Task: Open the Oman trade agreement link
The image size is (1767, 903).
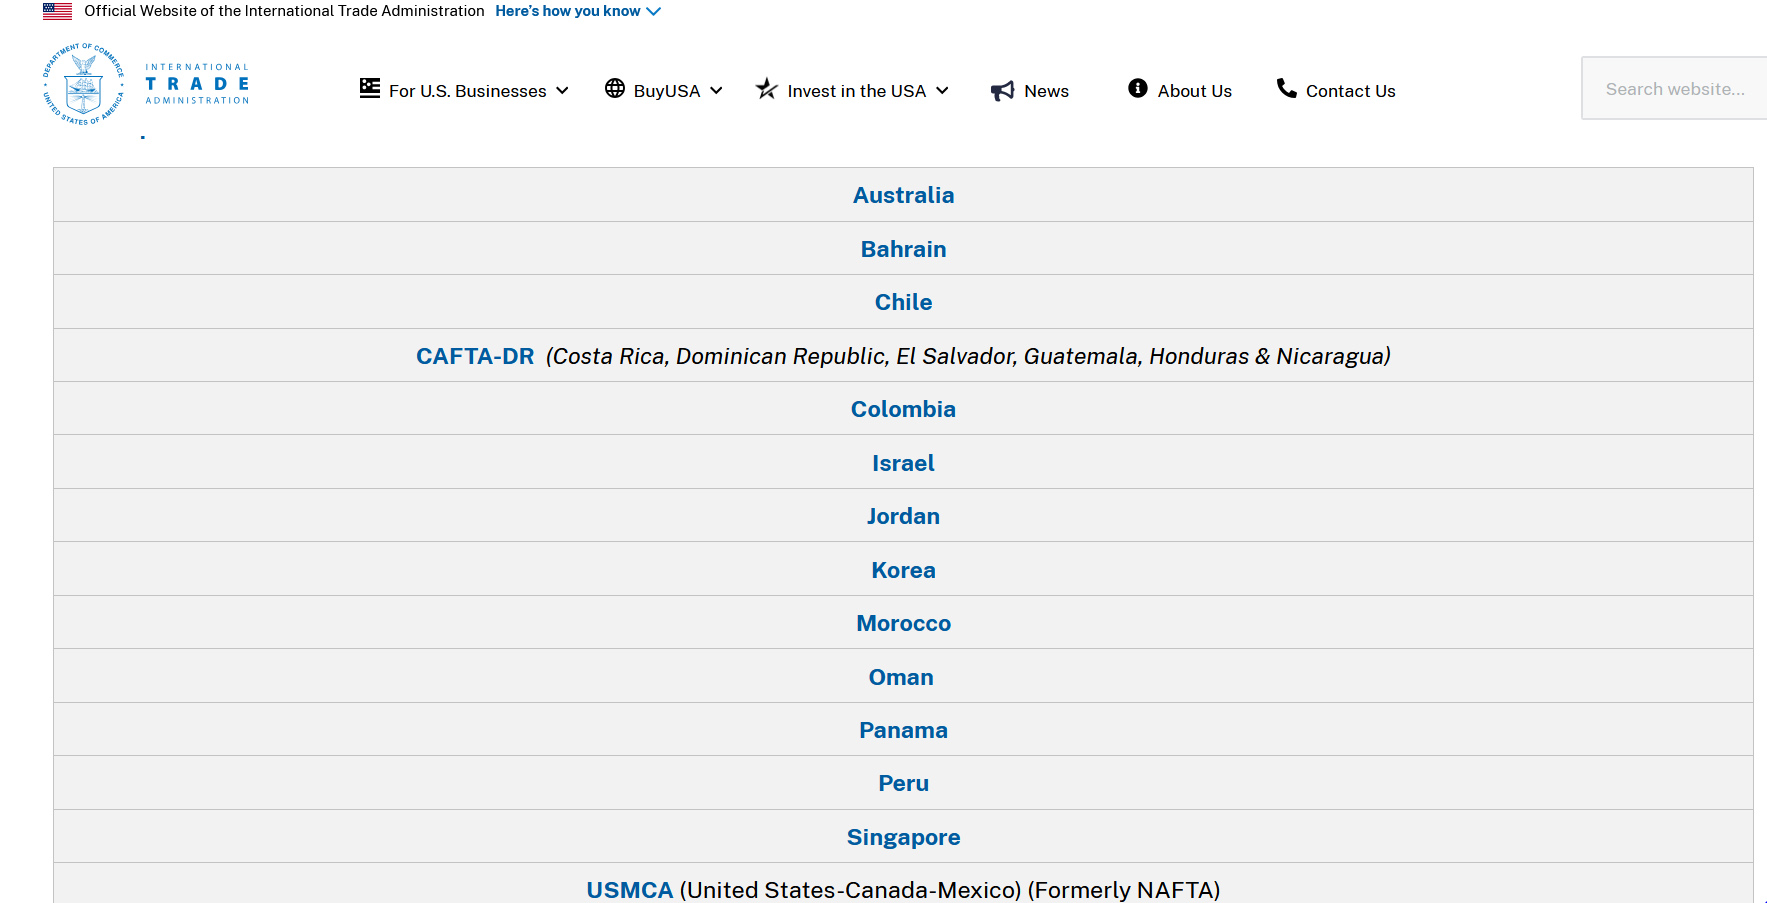Action: (901, 677)
